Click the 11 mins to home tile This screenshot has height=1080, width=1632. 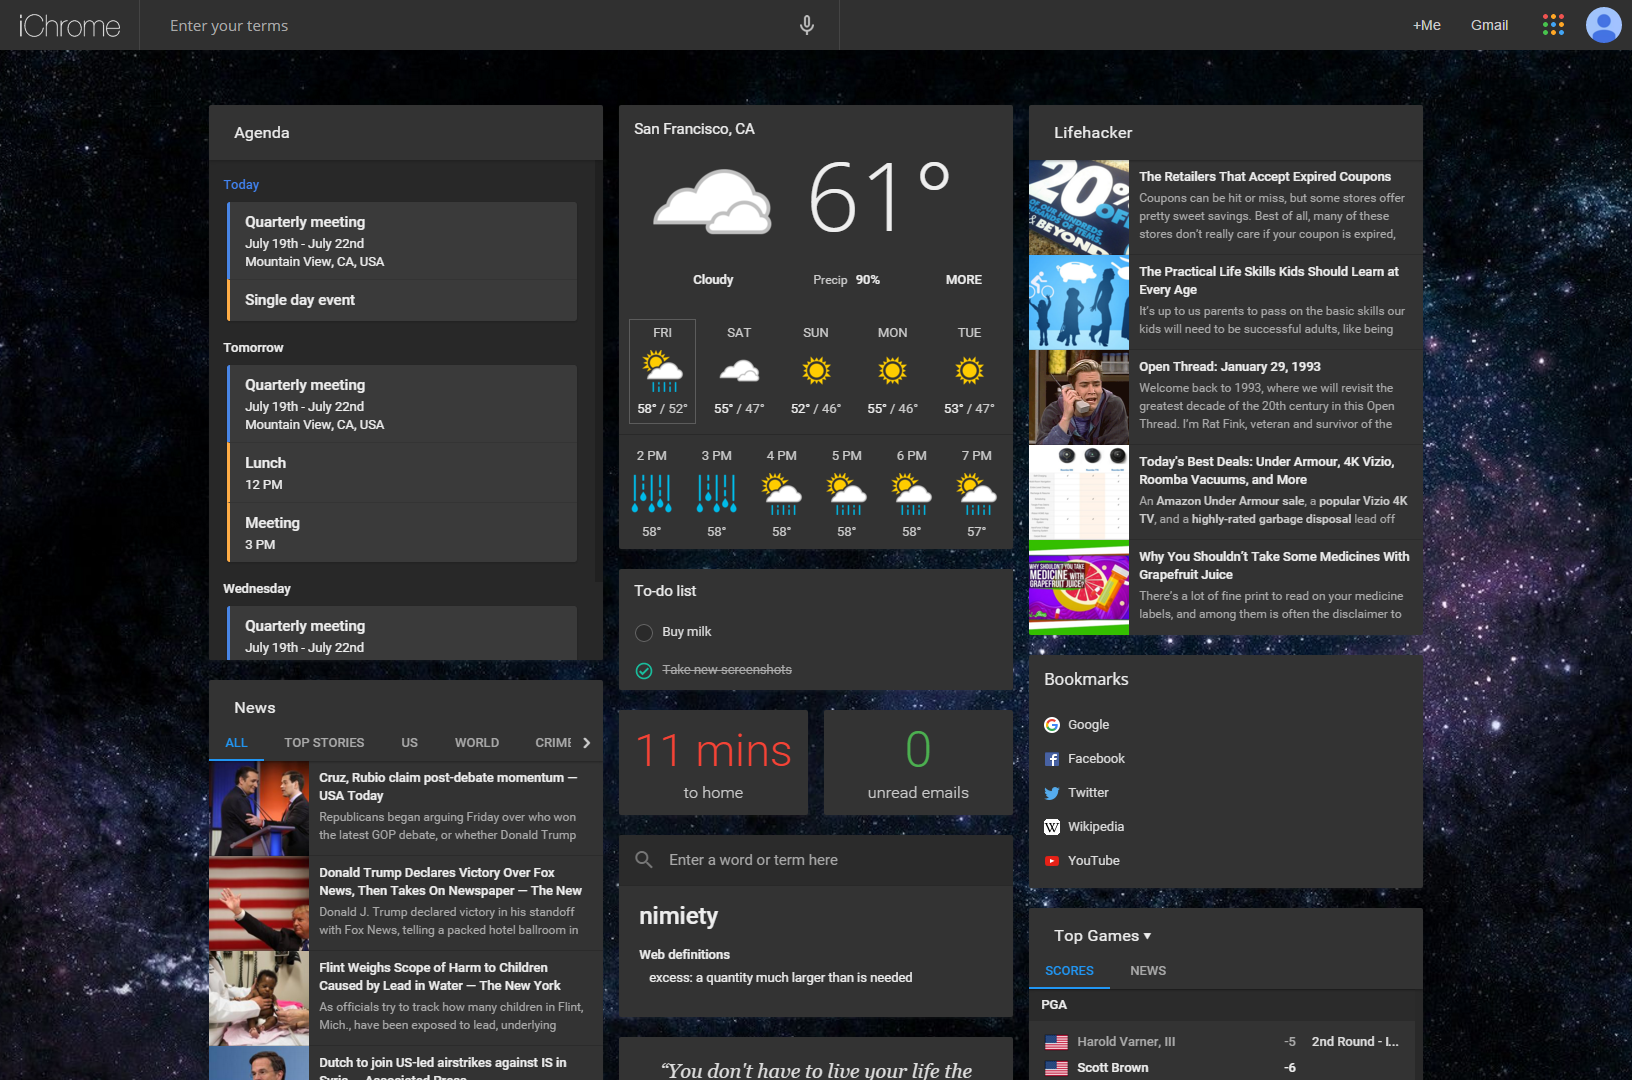(713, 763)
